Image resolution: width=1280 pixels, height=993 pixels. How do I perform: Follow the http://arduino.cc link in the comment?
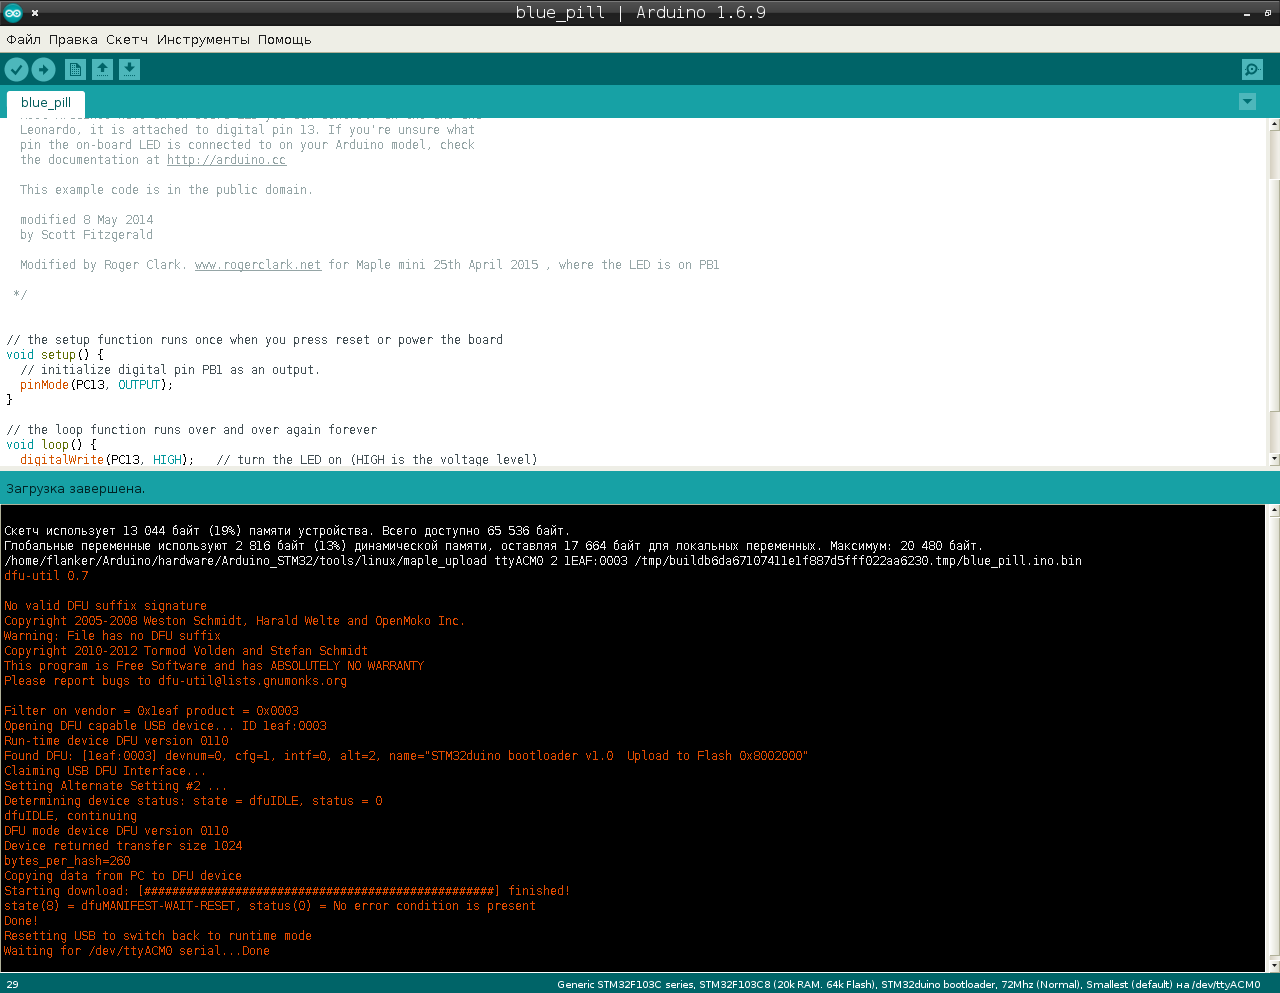(x=226, y=160)
